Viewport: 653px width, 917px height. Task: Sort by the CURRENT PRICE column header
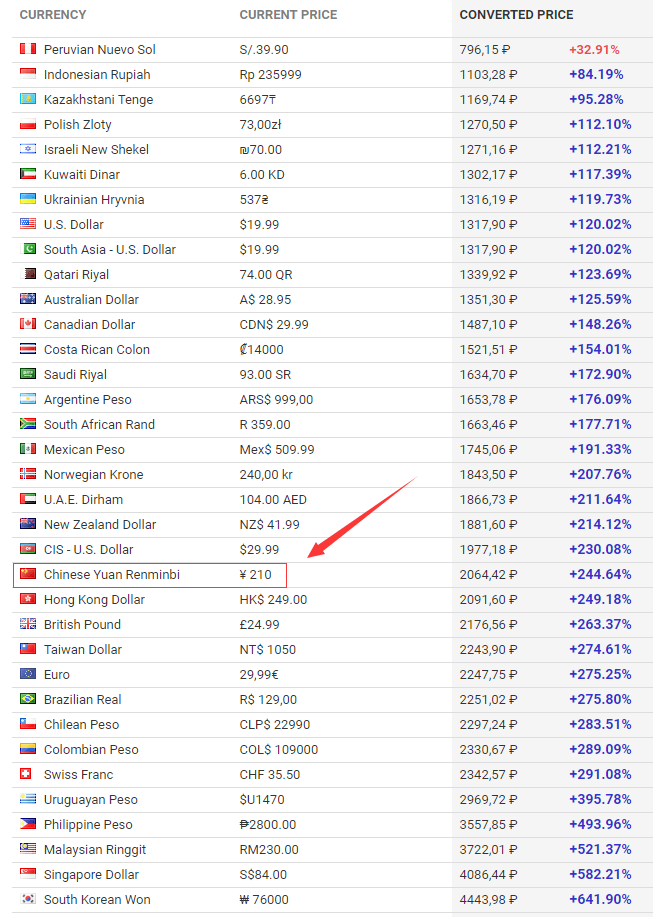click(x=288, y=15)
